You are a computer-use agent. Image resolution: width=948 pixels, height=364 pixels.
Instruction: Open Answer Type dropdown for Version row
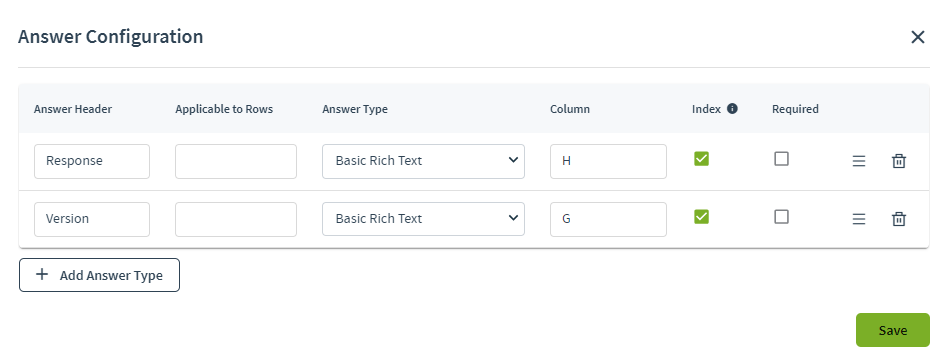click(423, 219)
